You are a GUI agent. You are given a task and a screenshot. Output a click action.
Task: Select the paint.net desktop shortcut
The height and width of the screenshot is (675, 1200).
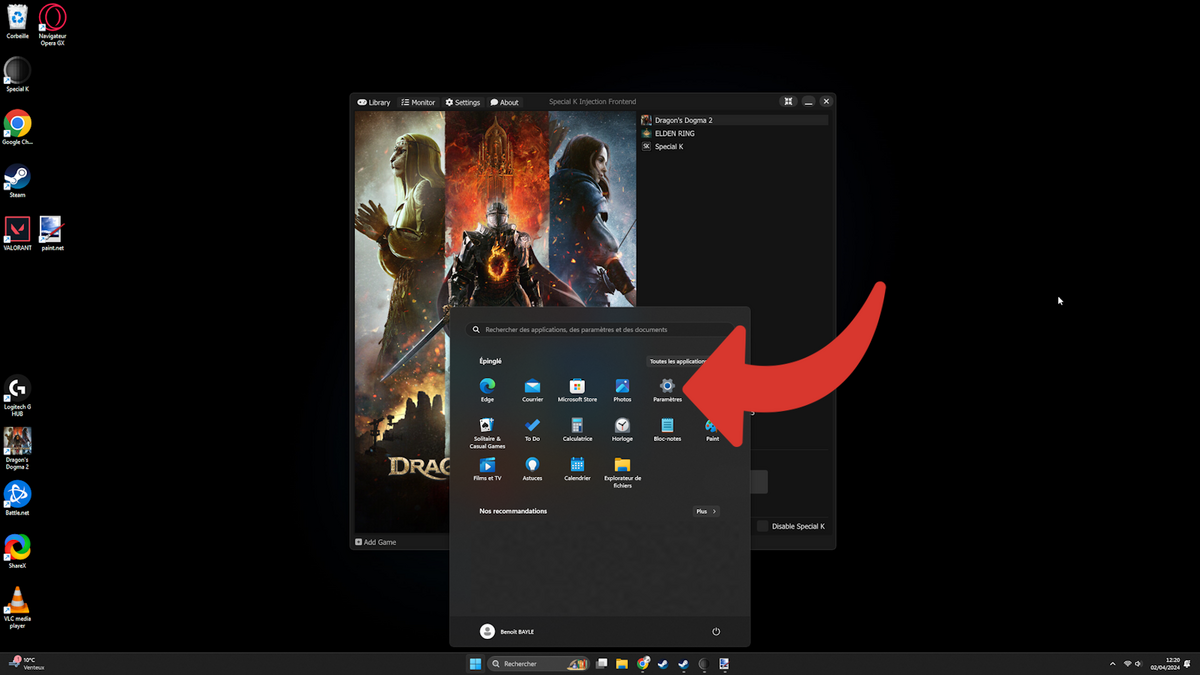(x=53, y=234)
